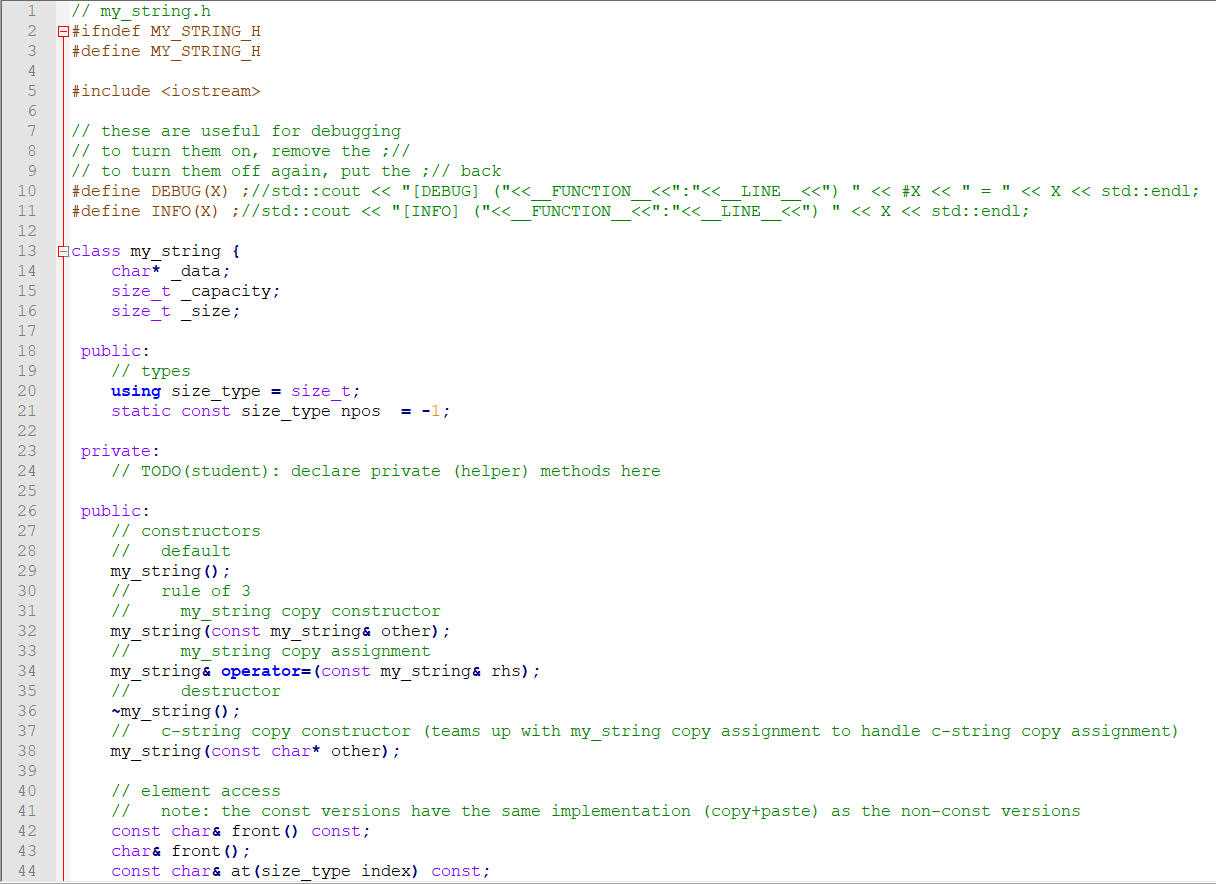
Task: Click "my_string(const my_string& other);" line
Action: 281,631
